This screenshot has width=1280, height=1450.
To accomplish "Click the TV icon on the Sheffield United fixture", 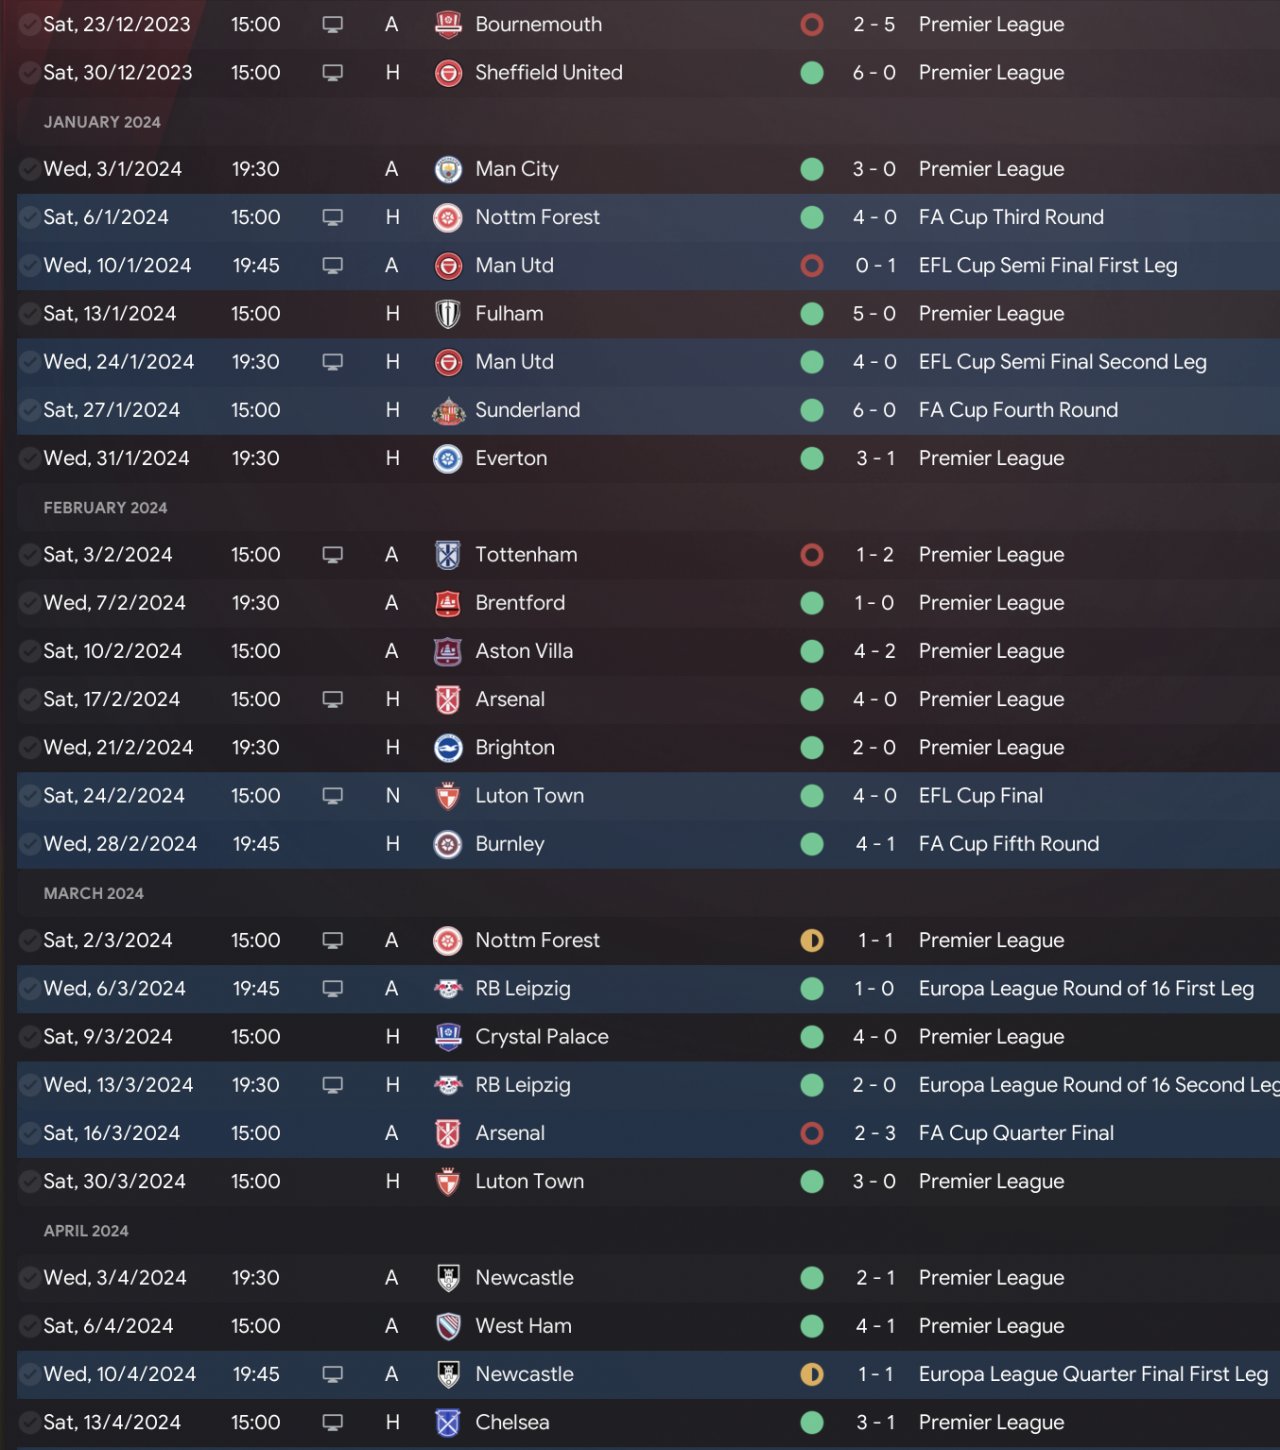I will (333, 73).
